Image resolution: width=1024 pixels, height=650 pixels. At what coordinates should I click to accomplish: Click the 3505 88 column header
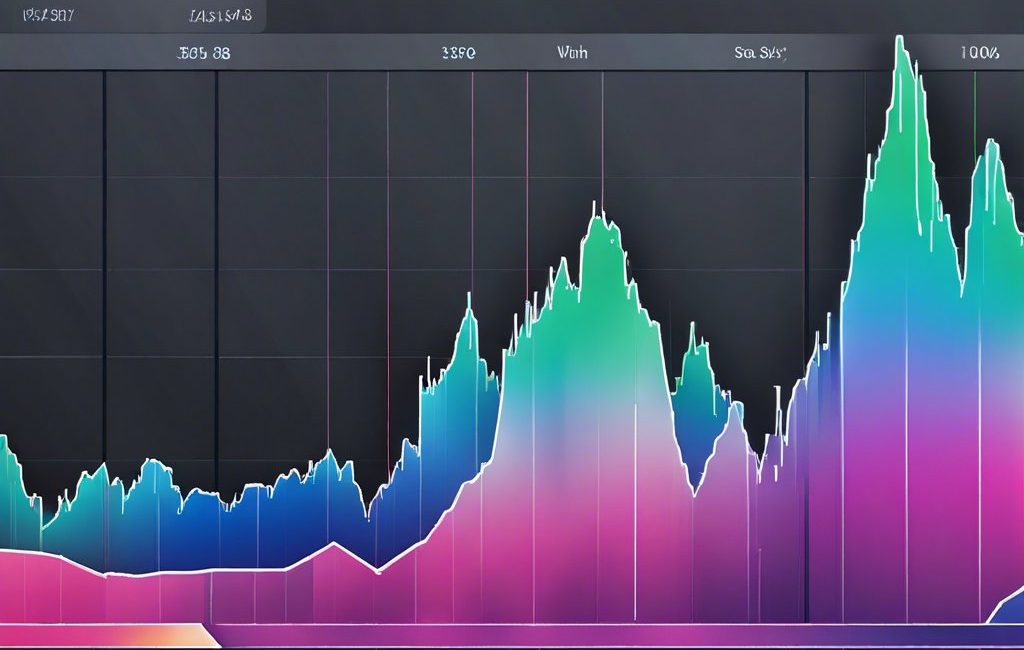point(203,54)
